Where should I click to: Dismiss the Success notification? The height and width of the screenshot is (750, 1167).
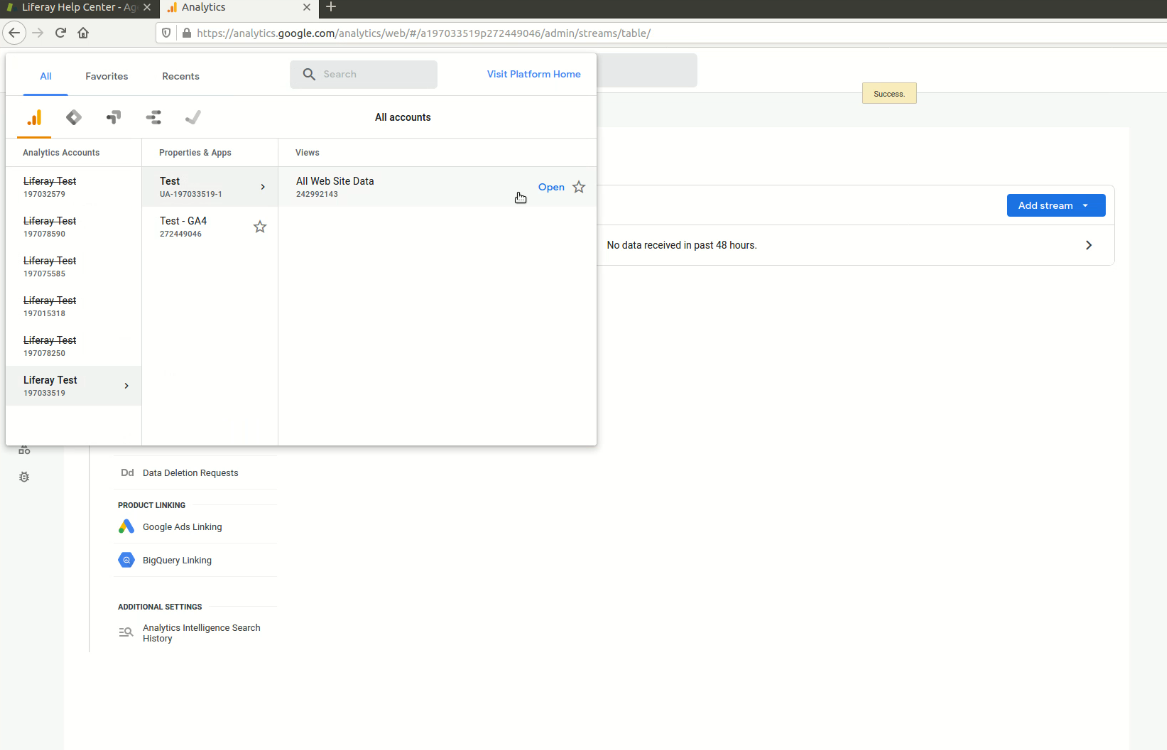(x=889, y=94)
